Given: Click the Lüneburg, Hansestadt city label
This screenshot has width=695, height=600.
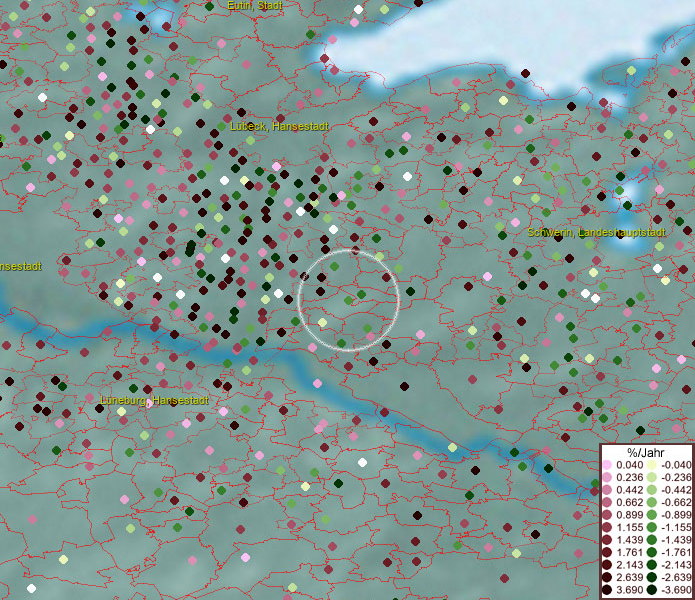Looking at the screenshot, I should (x=154, y=400).
